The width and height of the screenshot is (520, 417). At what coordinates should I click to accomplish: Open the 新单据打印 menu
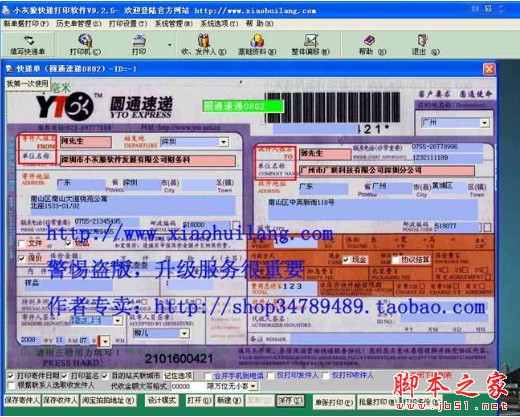[x=26, y=24]
